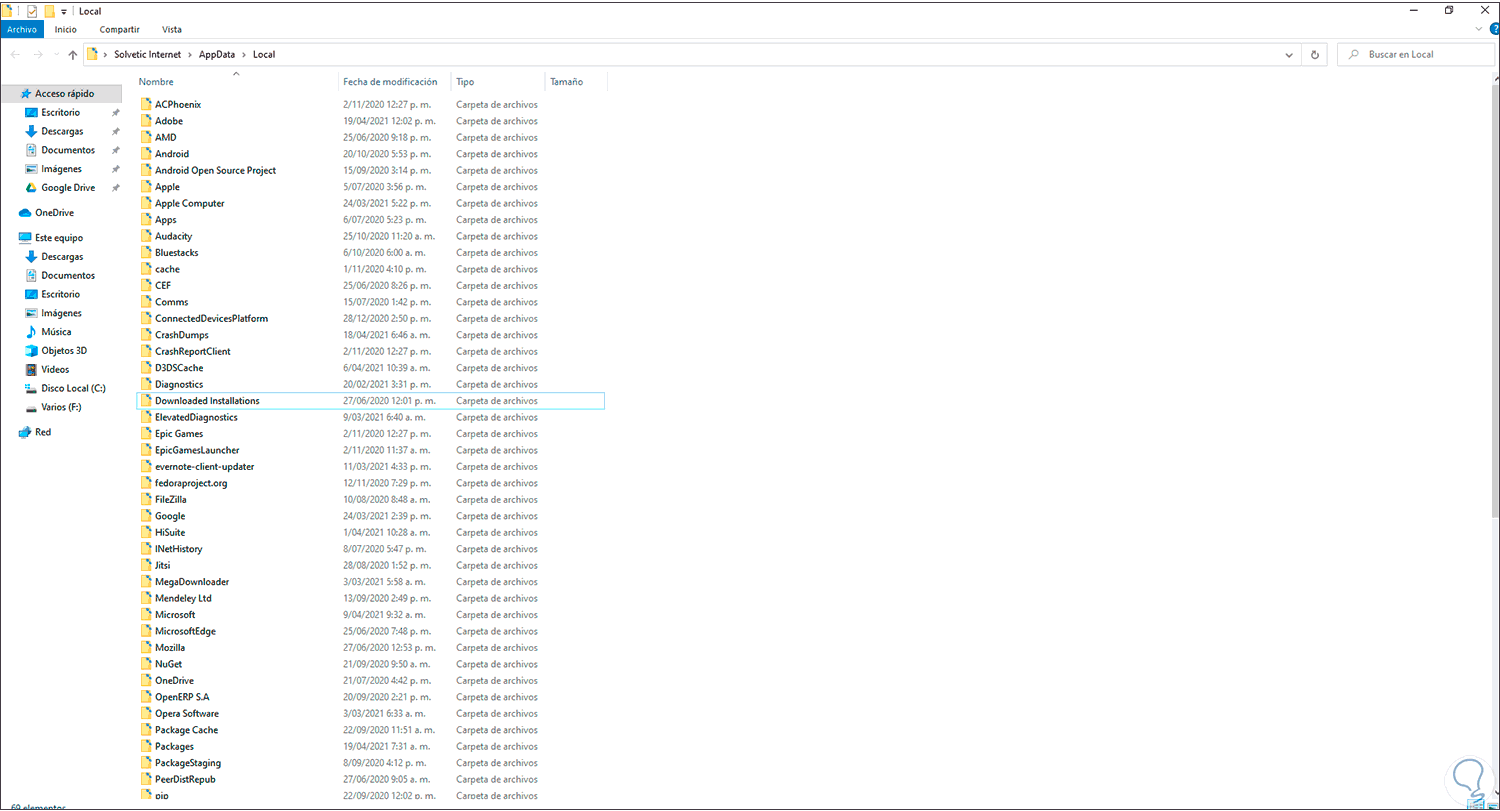Open the OneDrive cloud icon in sidebar

pyautogui.click(x=25, y=213)
